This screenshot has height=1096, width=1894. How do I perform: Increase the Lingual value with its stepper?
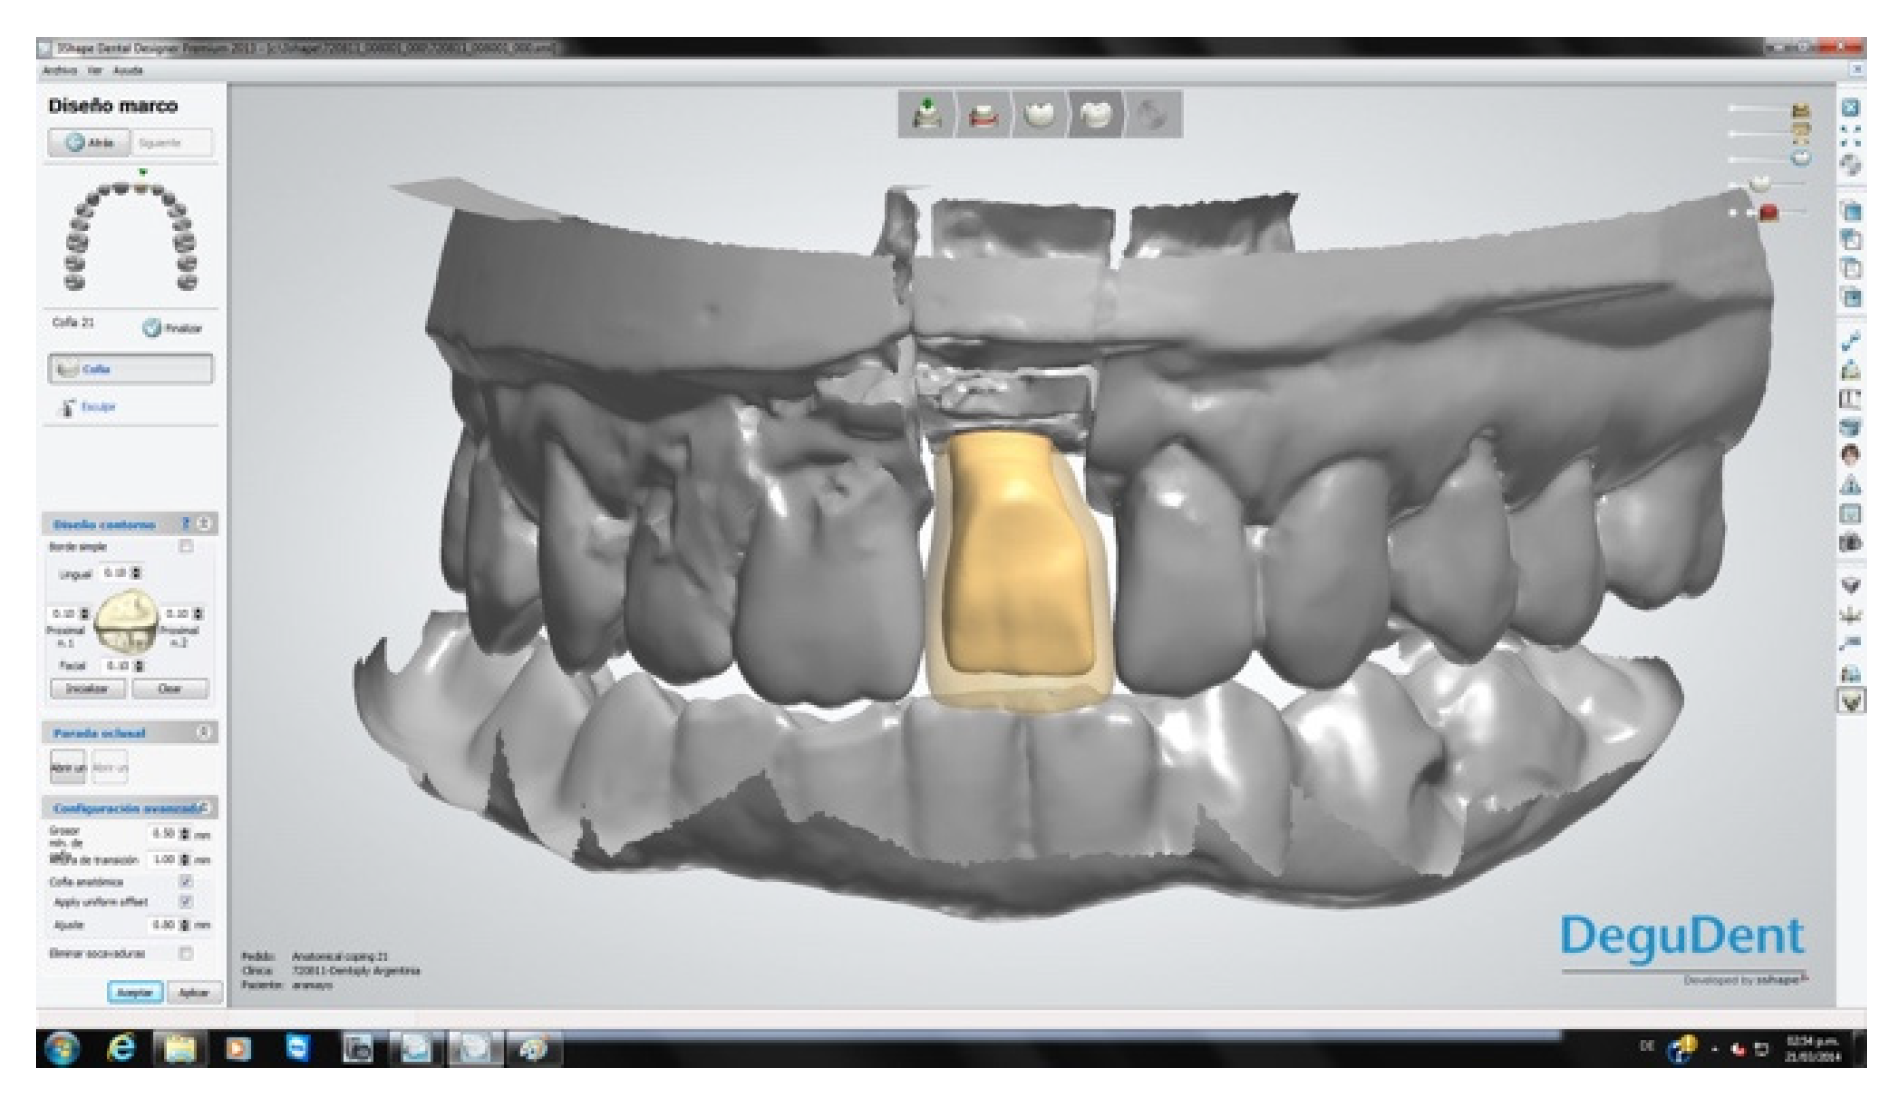[137, 571]
